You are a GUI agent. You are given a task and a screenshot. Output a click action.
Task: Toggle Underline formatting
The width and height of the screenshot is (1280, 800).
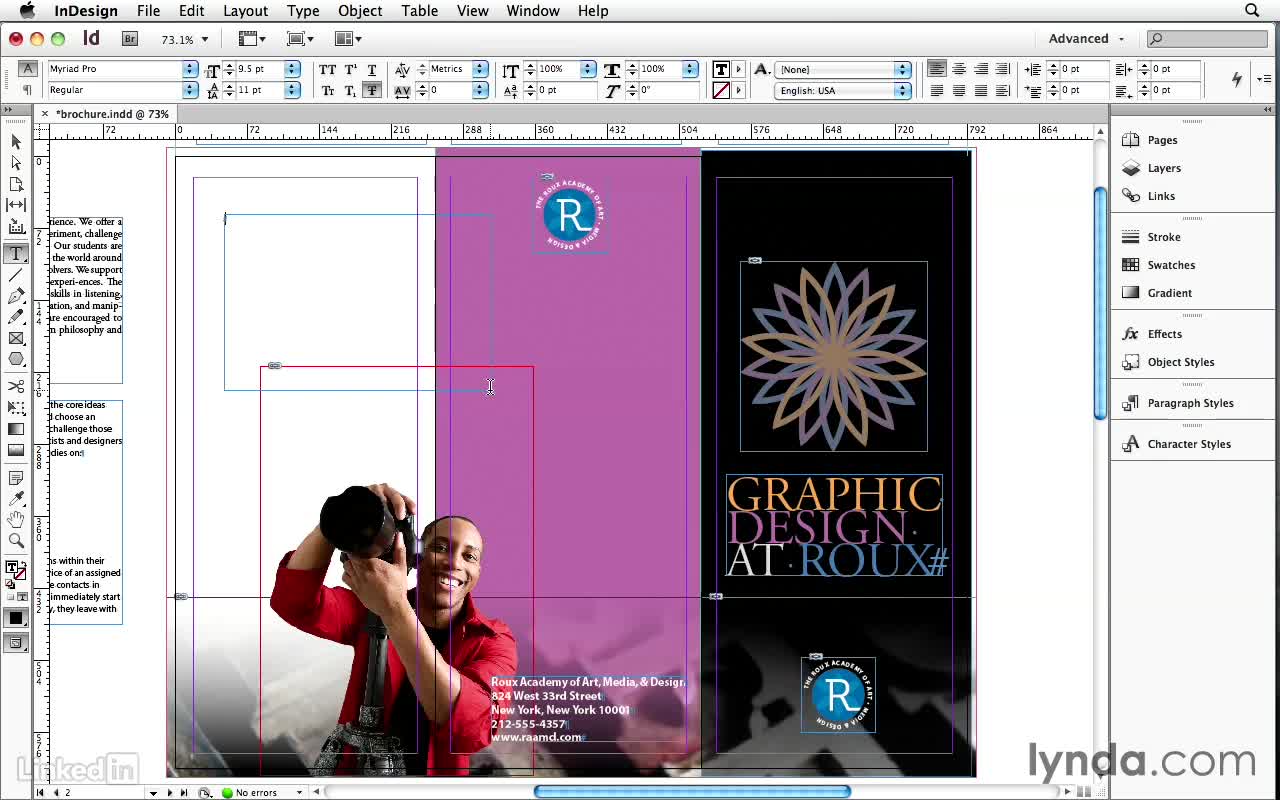click(x=372, y=69)
